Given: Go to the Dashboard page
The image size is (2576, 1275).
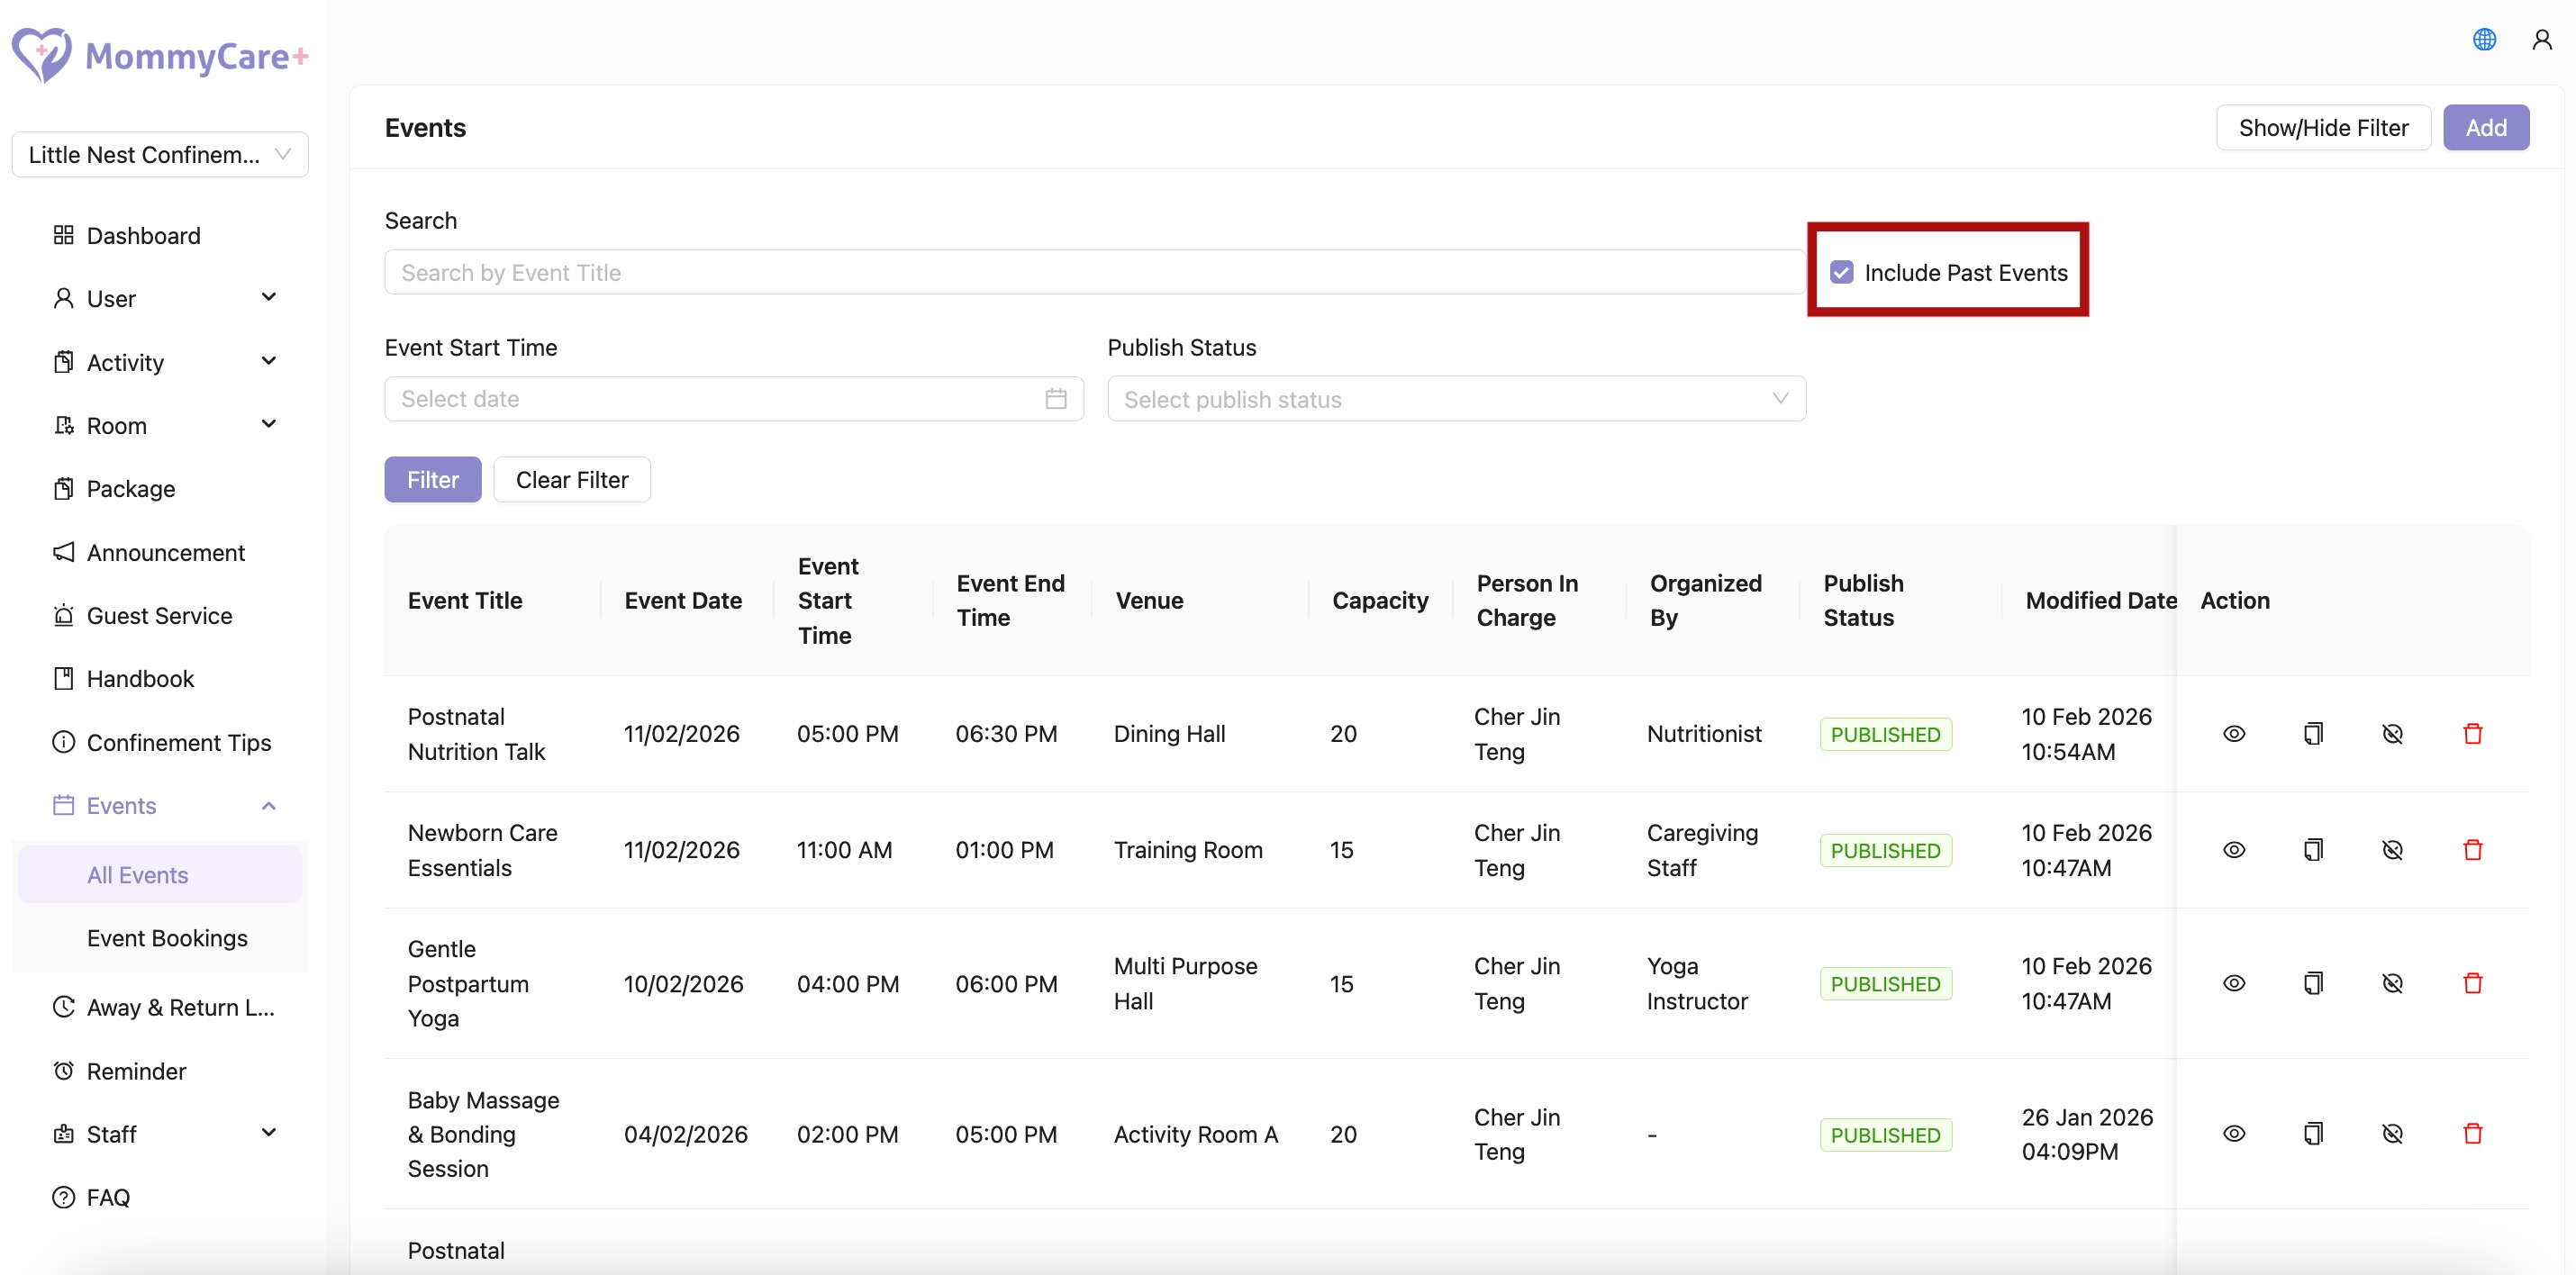Looking at the screenshot, I should tap(143, 236).
